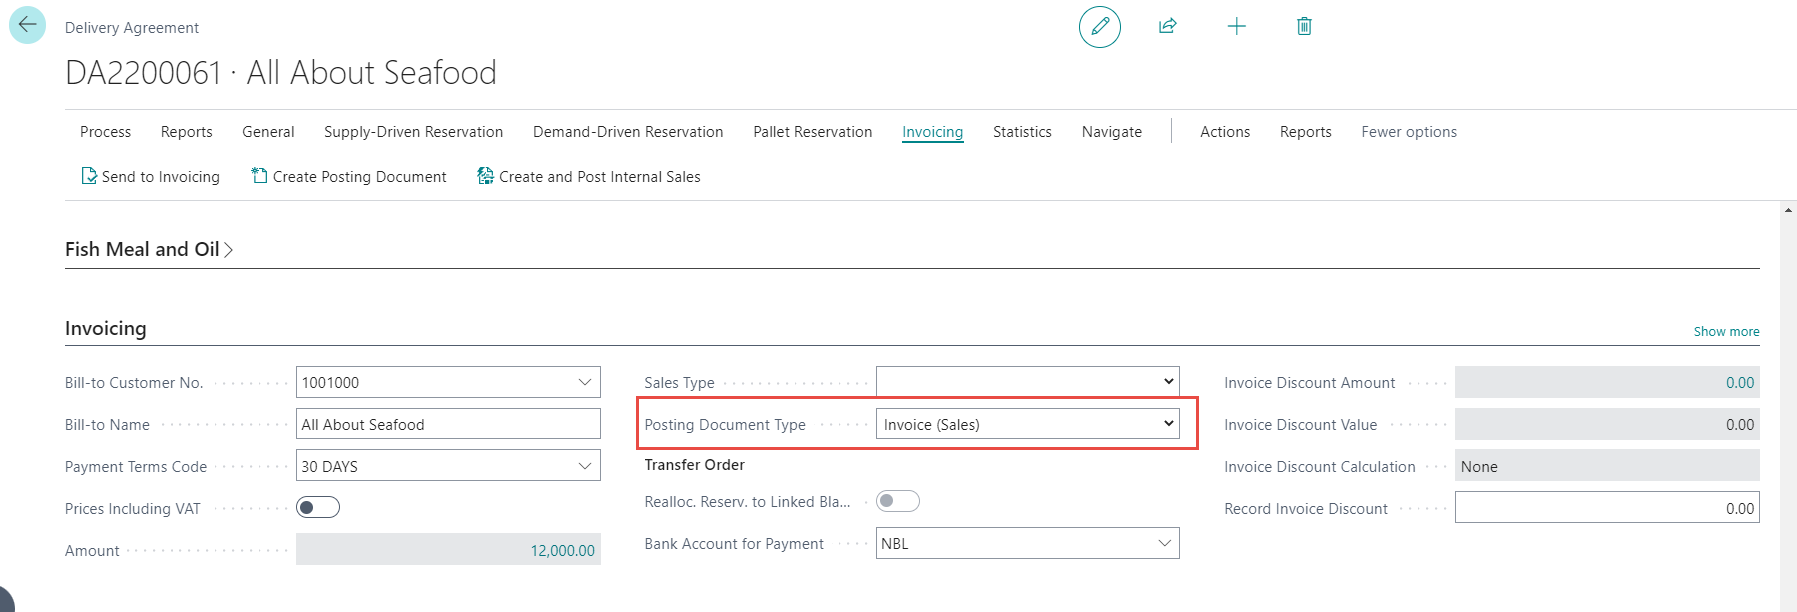Click Send to Invoicing action
This screenshot has width=1797, height=612.
coord(150,177)
